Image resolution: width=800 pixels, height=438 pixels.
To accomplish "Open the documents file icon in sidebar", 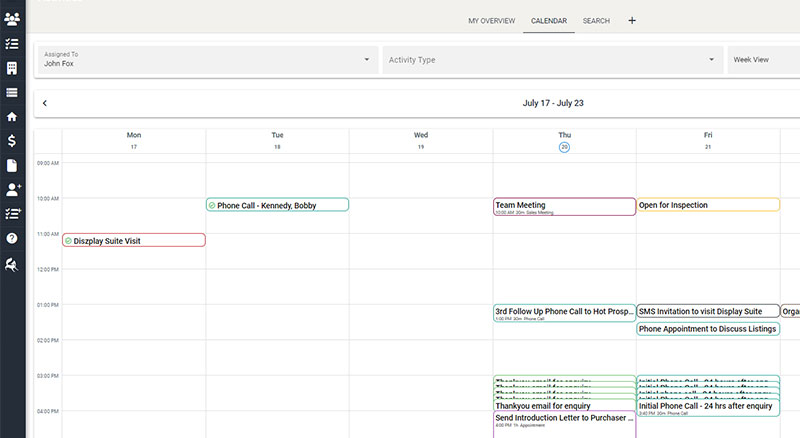I will tap(12, 165).
